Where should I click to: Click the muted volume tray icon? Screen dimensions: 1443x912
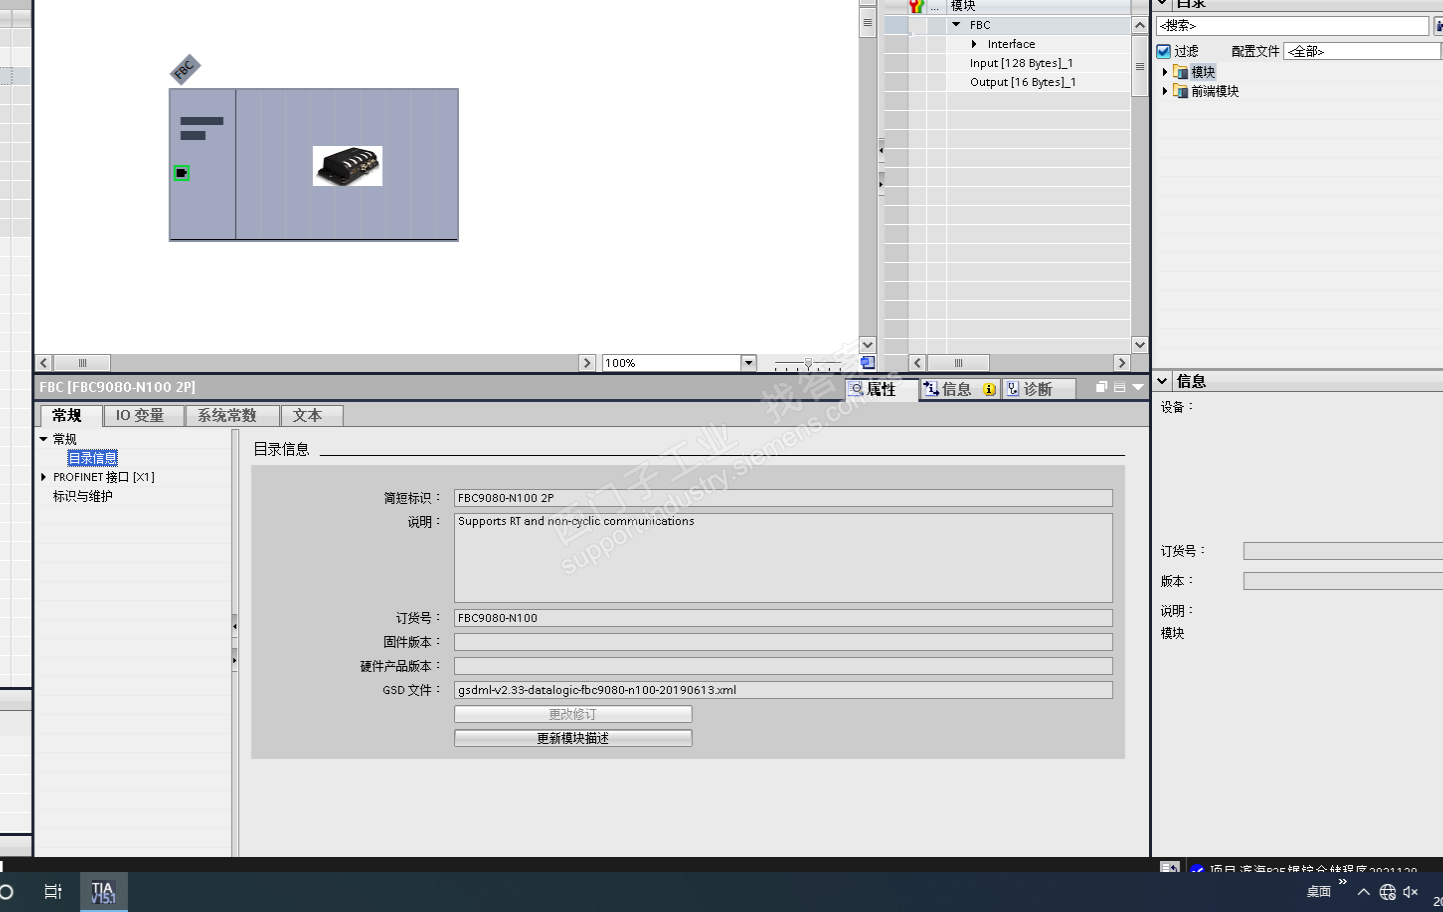(1411, 892)
